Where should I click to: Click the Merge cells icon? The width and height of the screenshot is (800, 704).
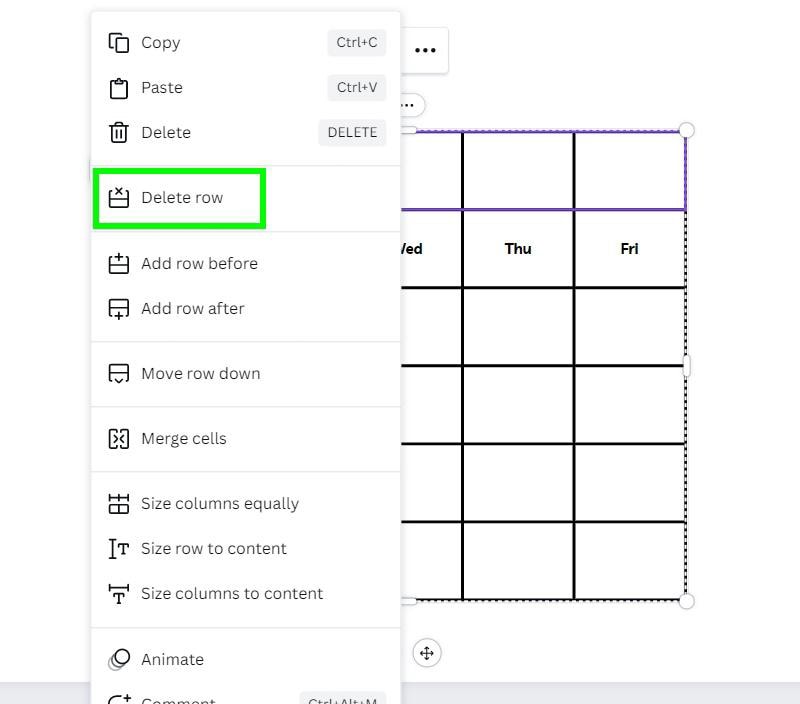[x=119, y=439]
